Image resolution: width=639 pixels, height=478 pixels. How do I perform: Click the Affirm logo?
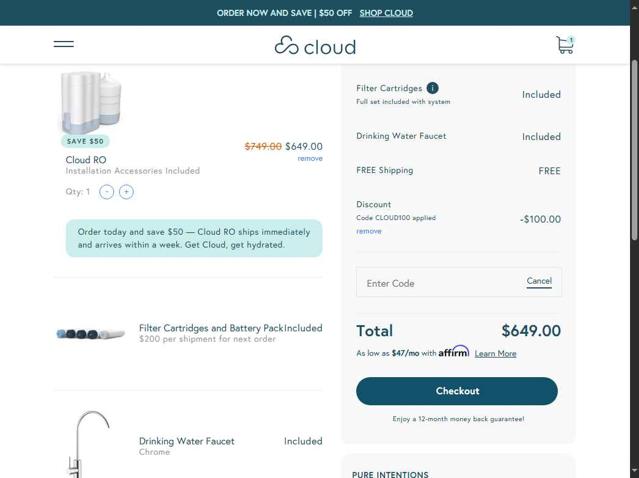point(454,352)
